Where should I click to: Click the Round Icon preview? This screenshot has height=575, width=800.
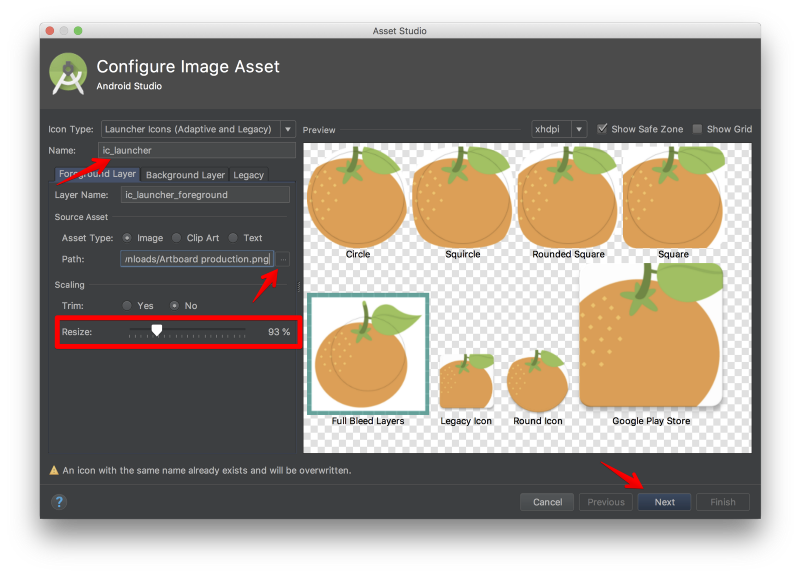pyautogui.click(x=538, y=381)
